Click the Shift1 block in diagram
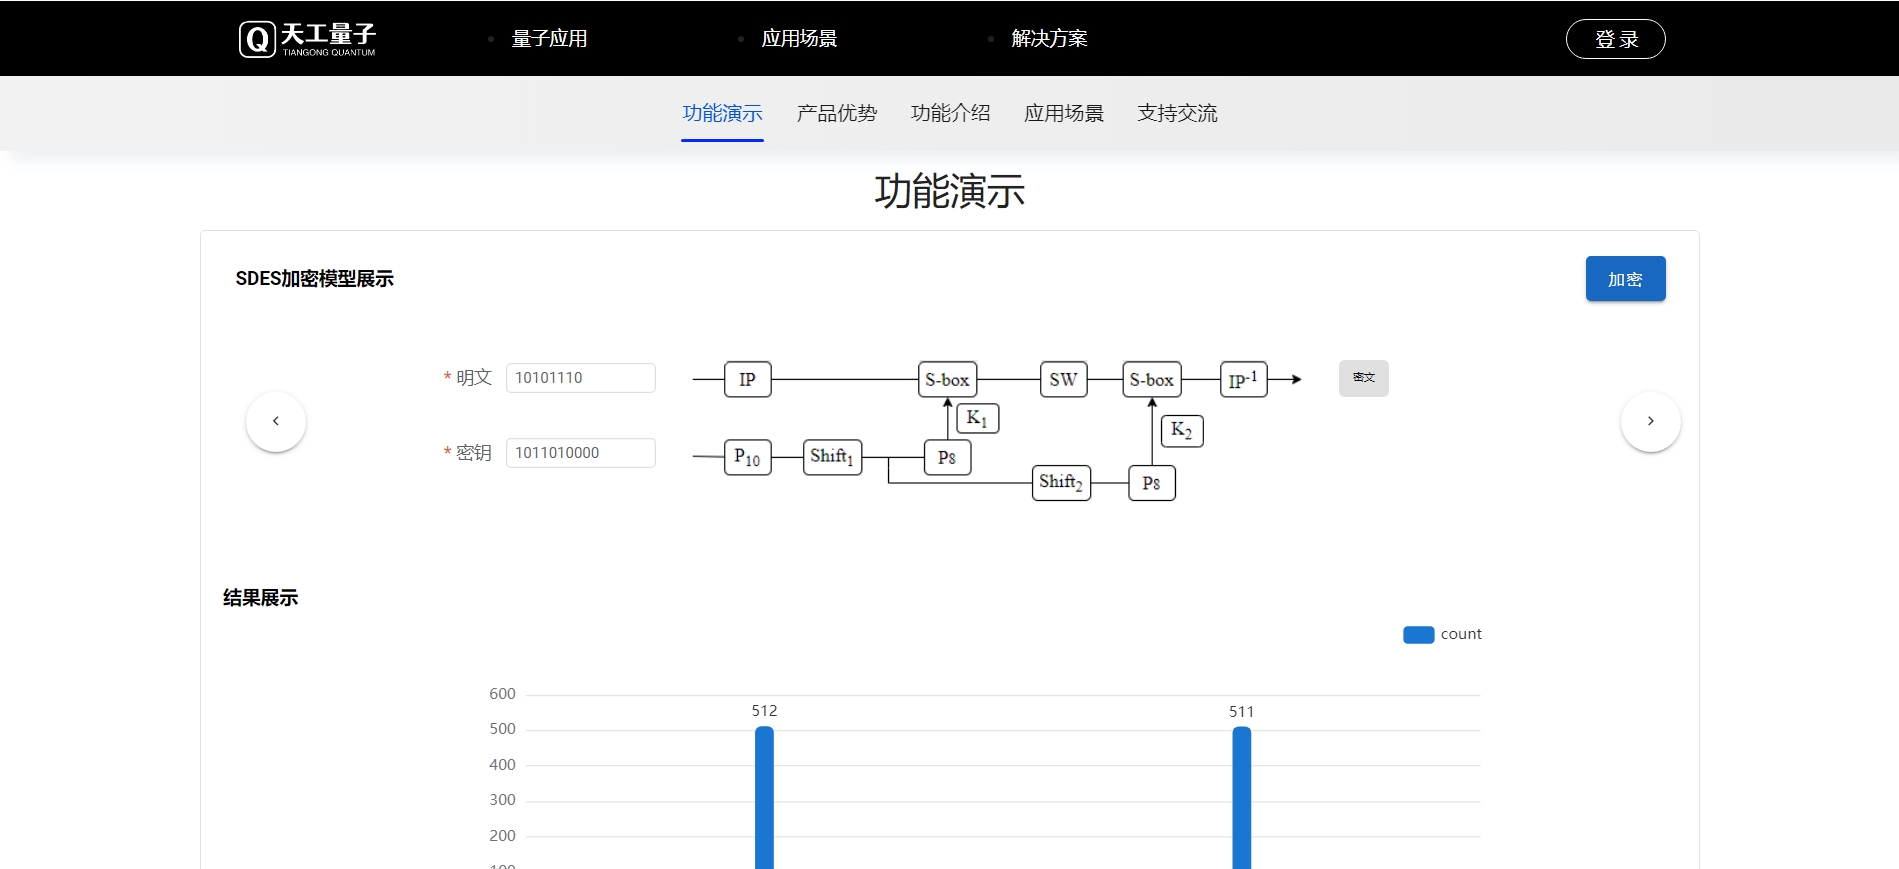The height and width of the screenshot is (869, 1899). pyautogui.click(x=832, y=457)
